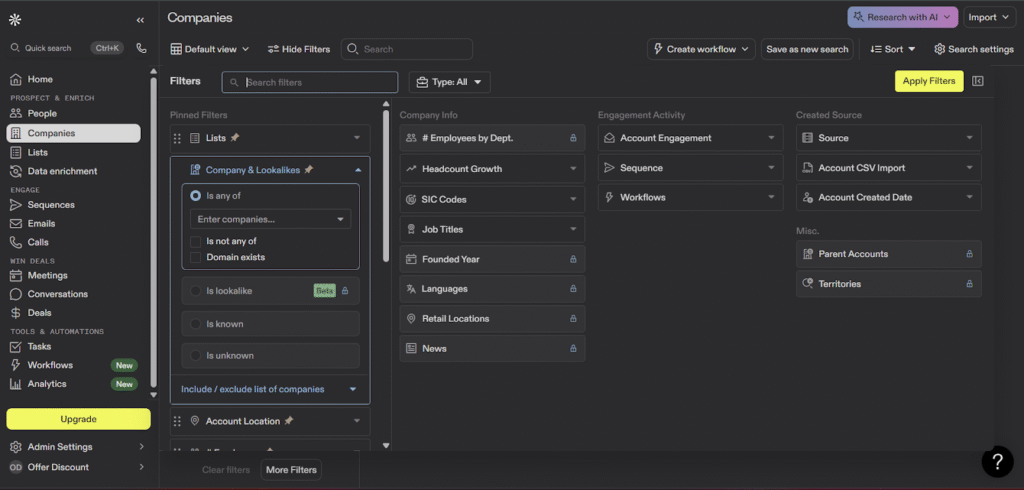Collapse the left sidebar with double-chevron icon

pyautogui.click(x=140, y=19)
